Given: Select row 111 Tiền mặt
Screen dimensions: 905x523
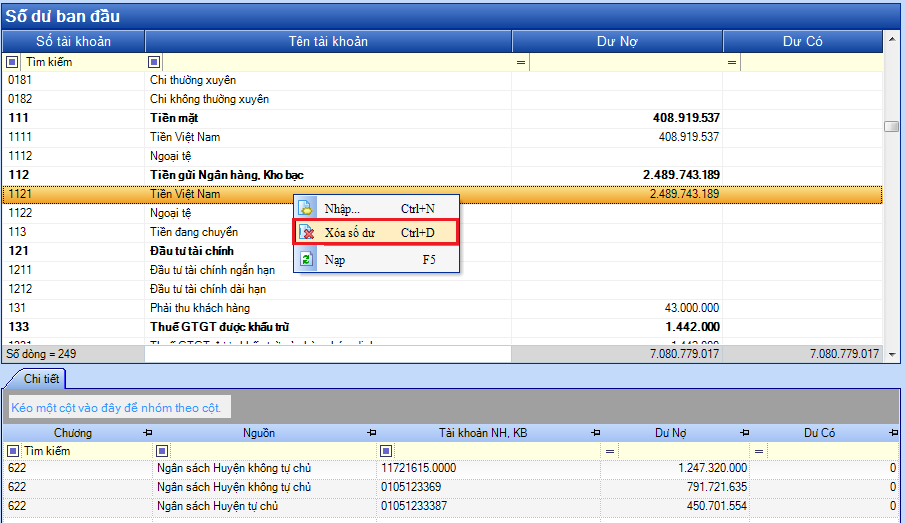Looking at the screenshot, I should [442, 118].
